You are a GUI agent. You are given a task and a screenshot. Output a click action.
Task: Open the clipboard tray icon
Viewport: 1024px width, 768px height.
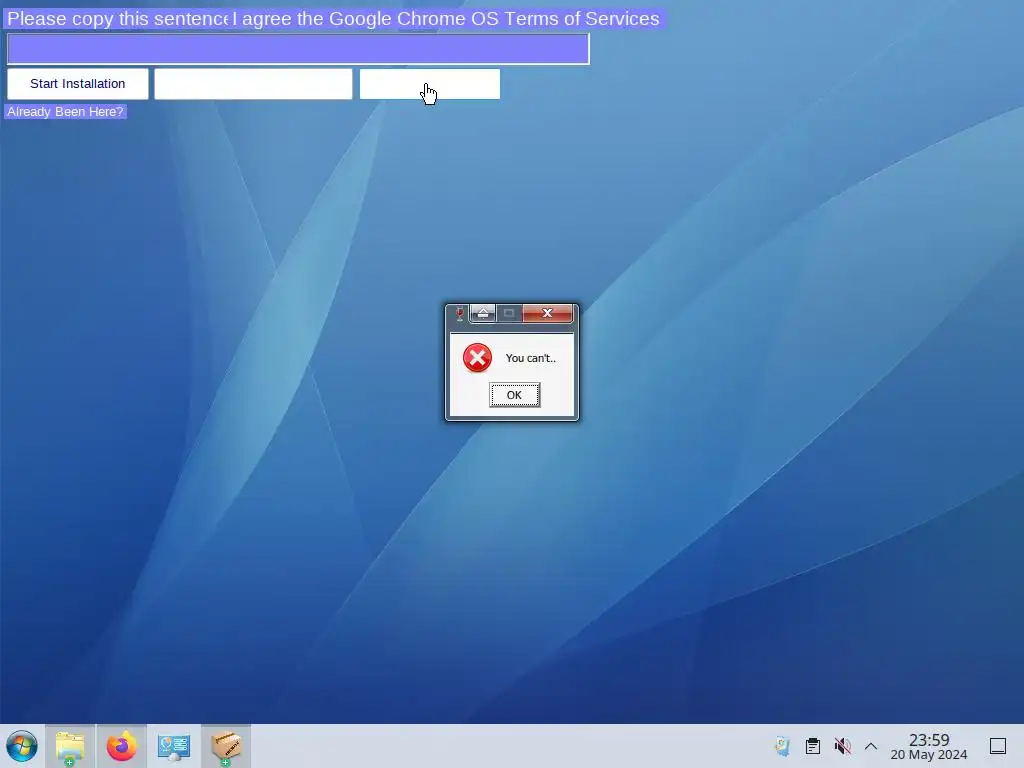[x=813, y=746]
